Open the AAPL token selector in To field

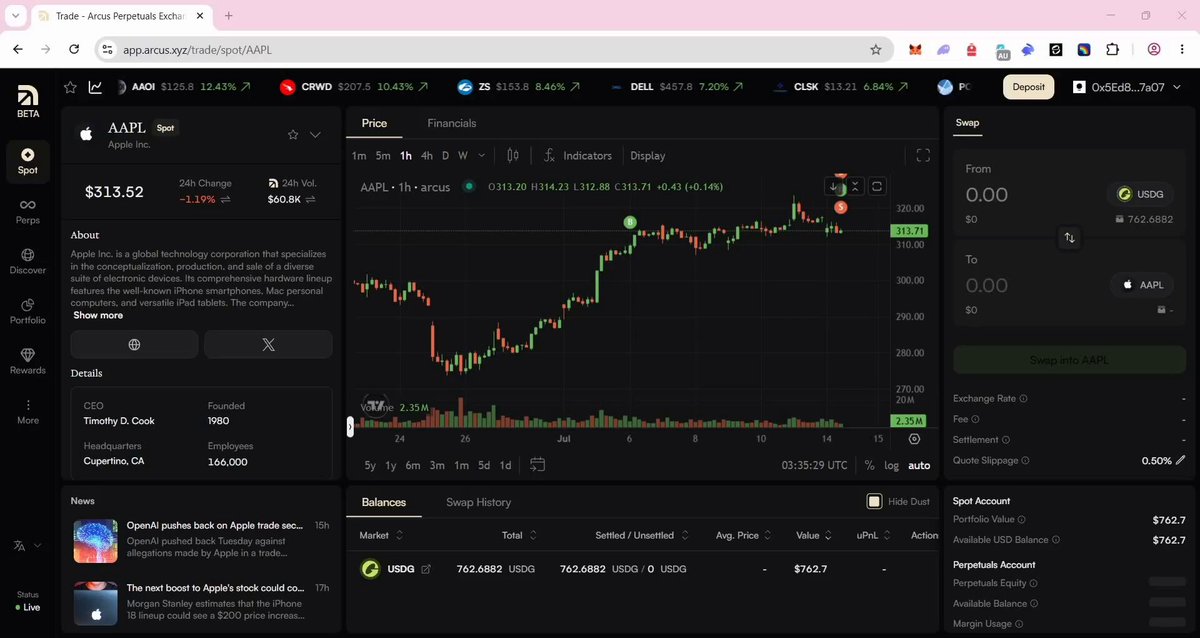coord(1141,285)
